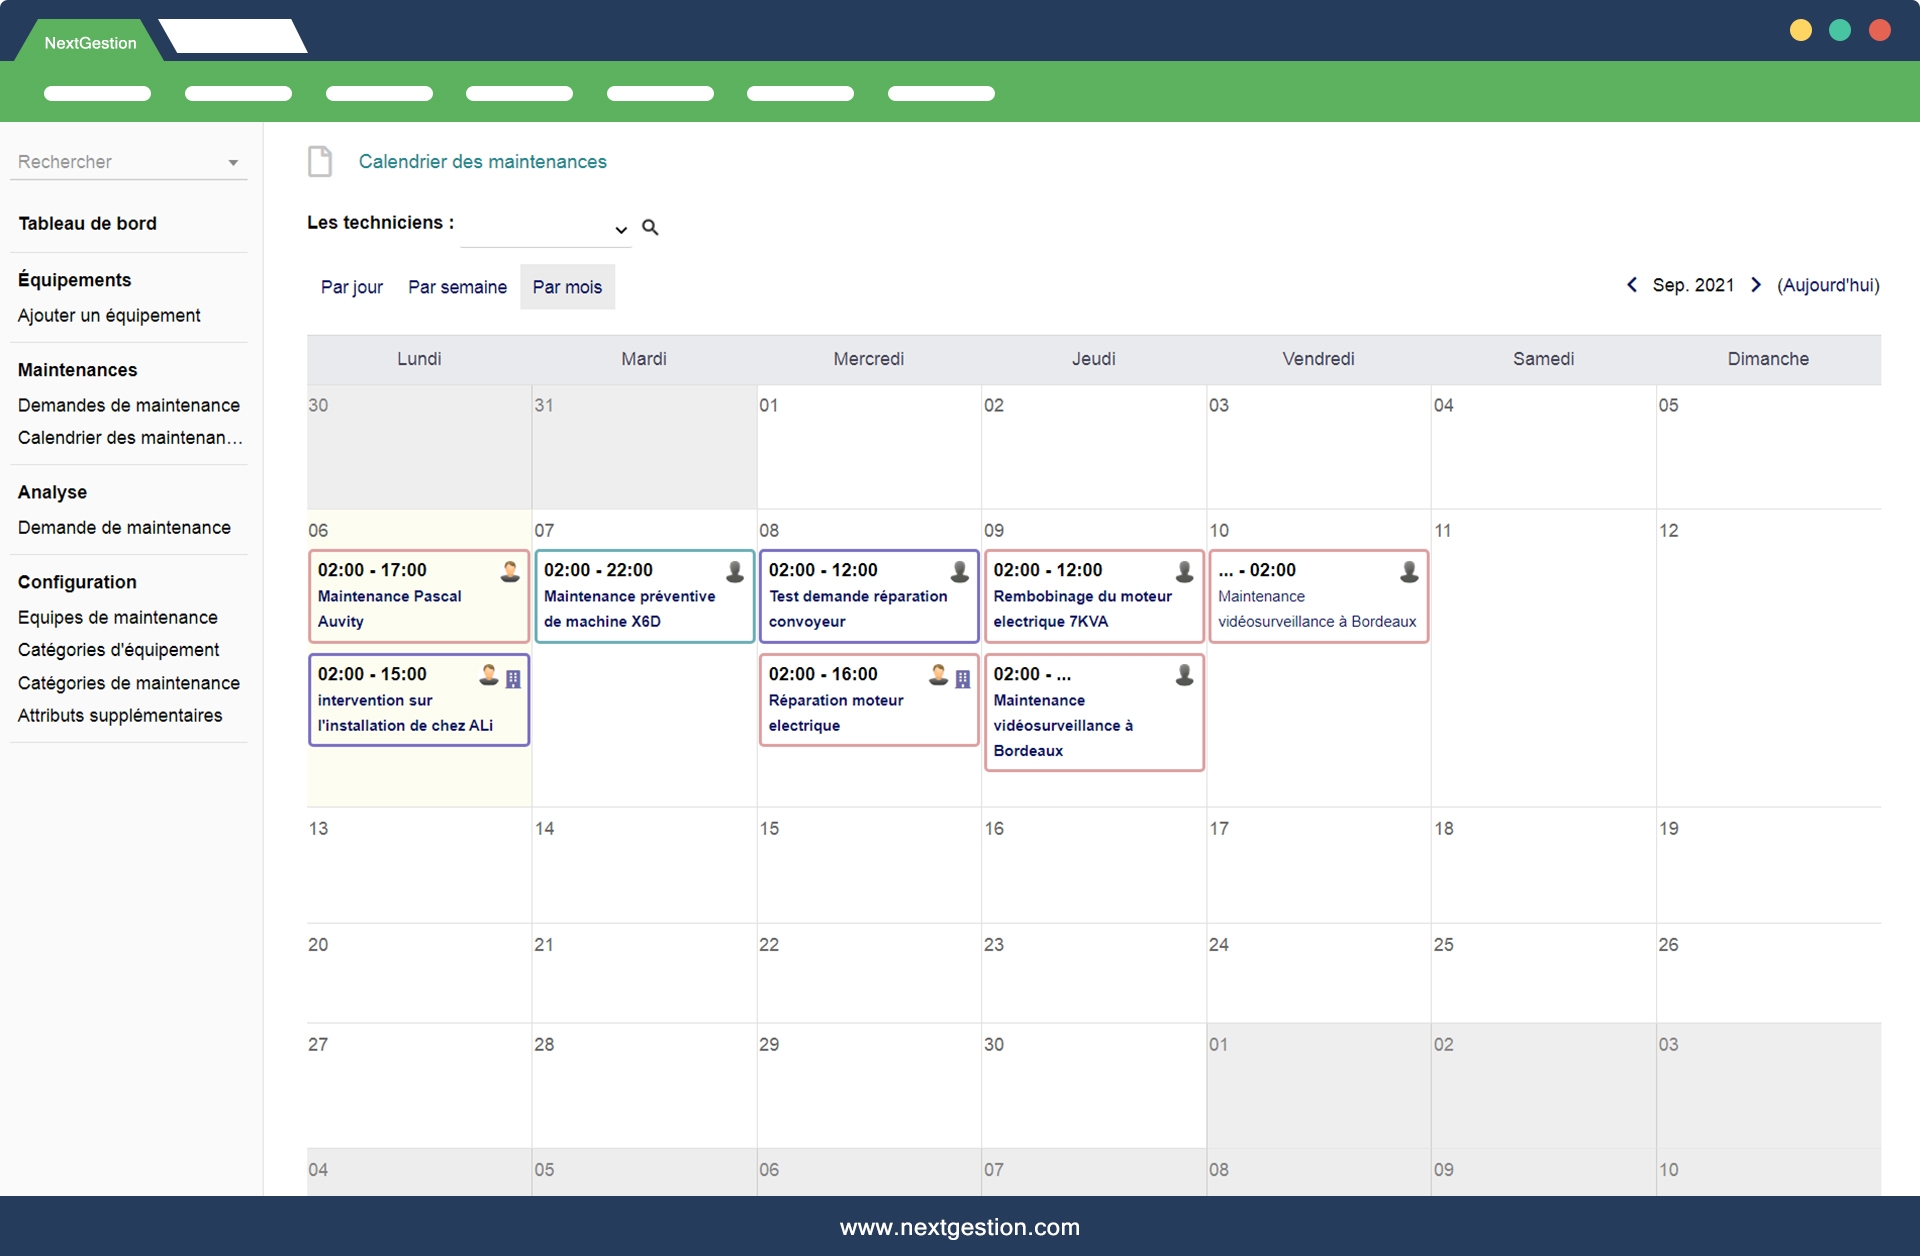The image size is (1920, 1256).
Task: Click the document icon beside the calendar title
Action: pyautogui.click(x=320, y=161)
